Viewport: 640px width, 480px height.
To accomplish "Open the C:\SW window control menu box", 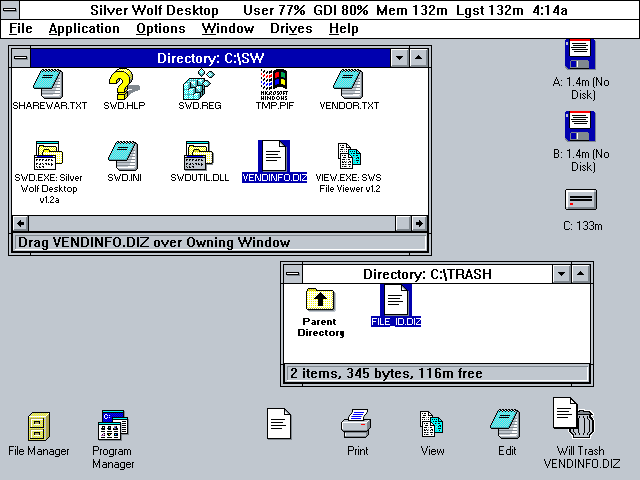I will point(20,58).
